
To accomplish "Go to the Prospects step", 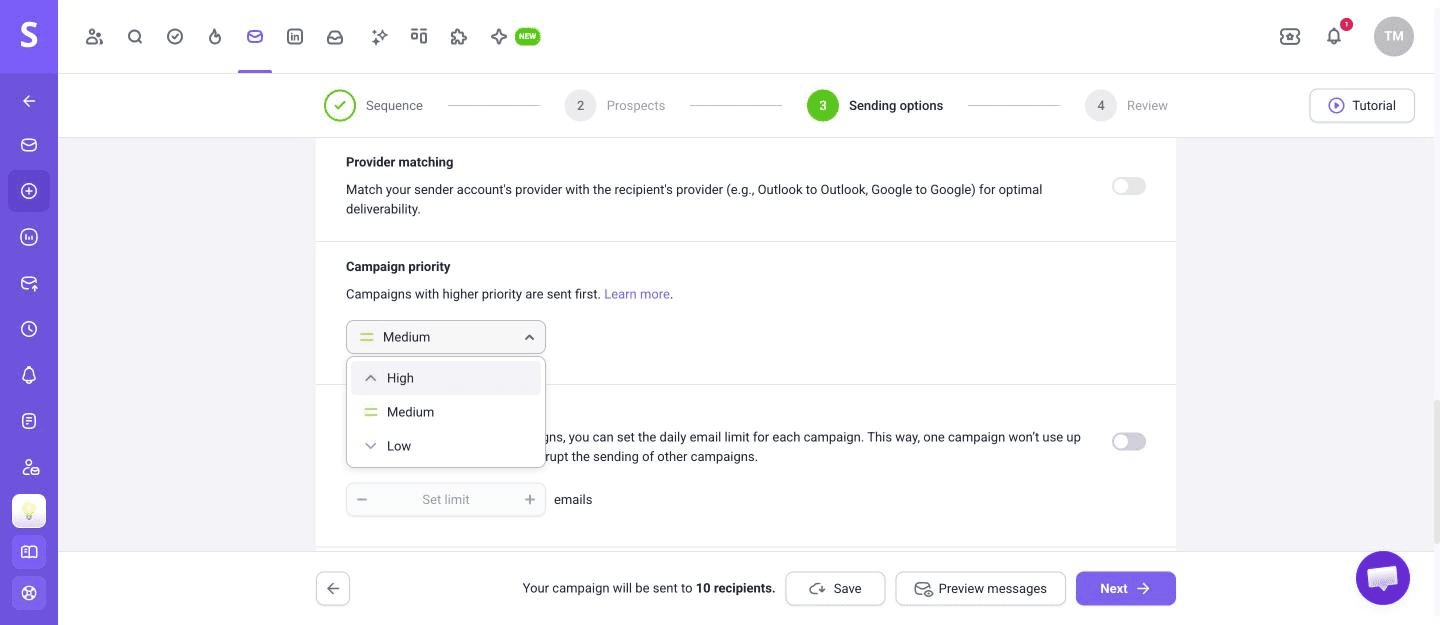I will pyautogui.click(x=615, y=105).
